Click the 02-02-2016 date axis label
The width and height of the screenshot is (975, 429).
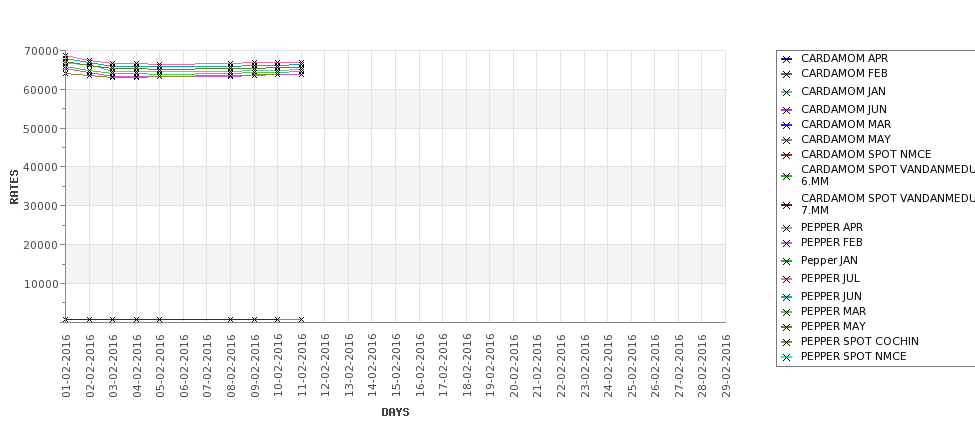click(x=90, y=366)
